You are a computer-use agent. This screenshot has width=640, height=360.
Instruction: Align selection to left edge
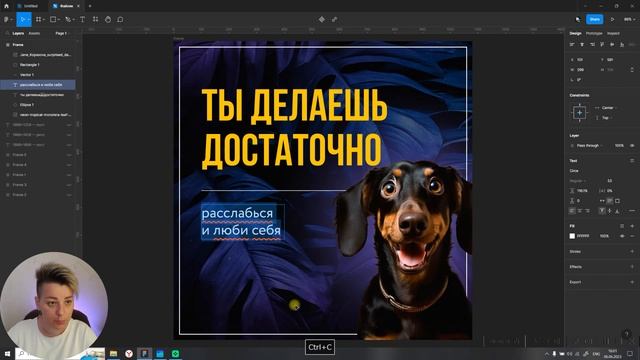pos(572,44)
